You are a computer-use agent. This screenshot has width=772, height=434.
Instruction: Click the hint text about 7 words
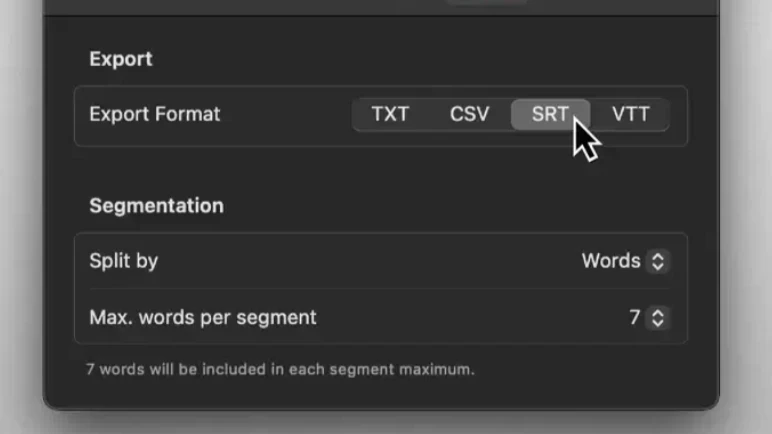tap(280, 369)
